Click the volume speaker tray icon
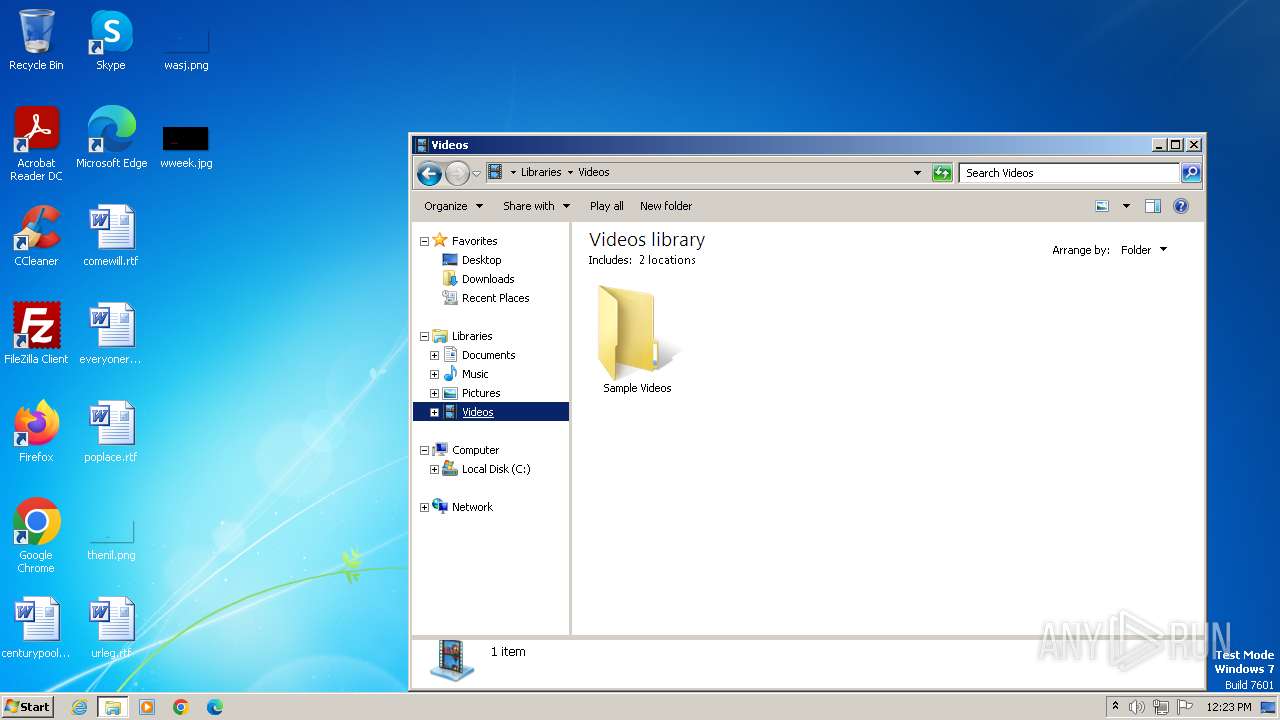The height and width of the screenshot is (720, 1280). click(x=1137, y=707)
